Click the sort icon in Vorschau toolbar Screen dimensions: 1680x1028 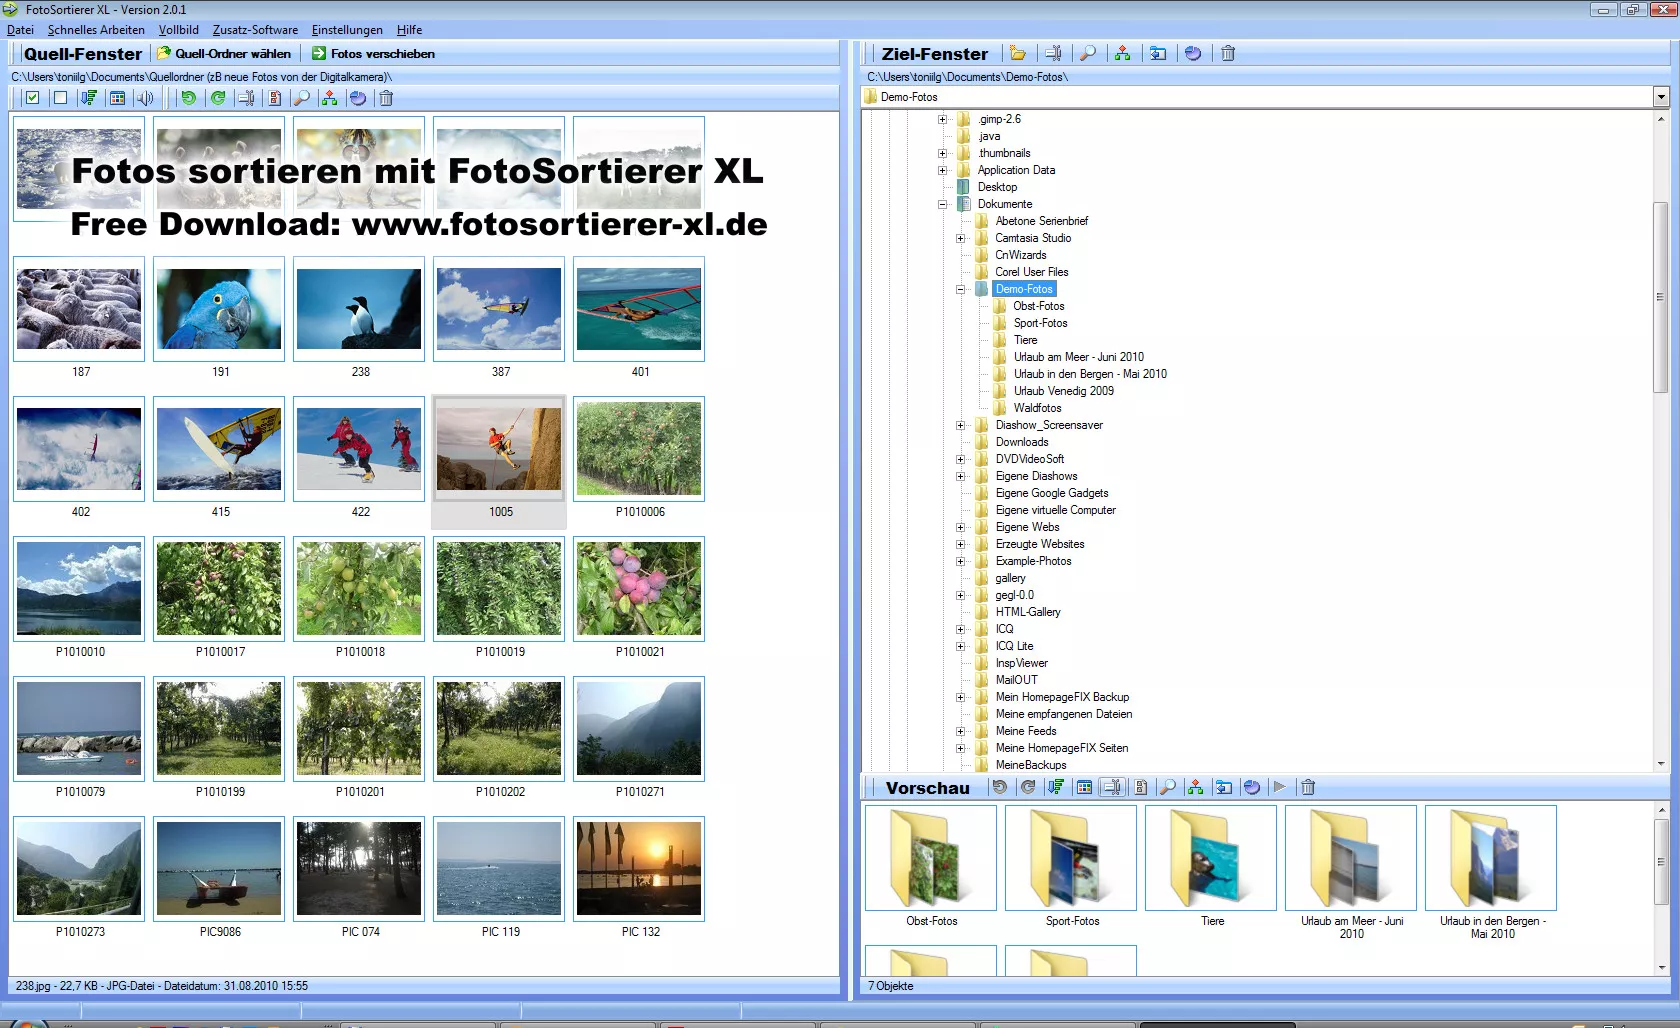pos(1055,788)
